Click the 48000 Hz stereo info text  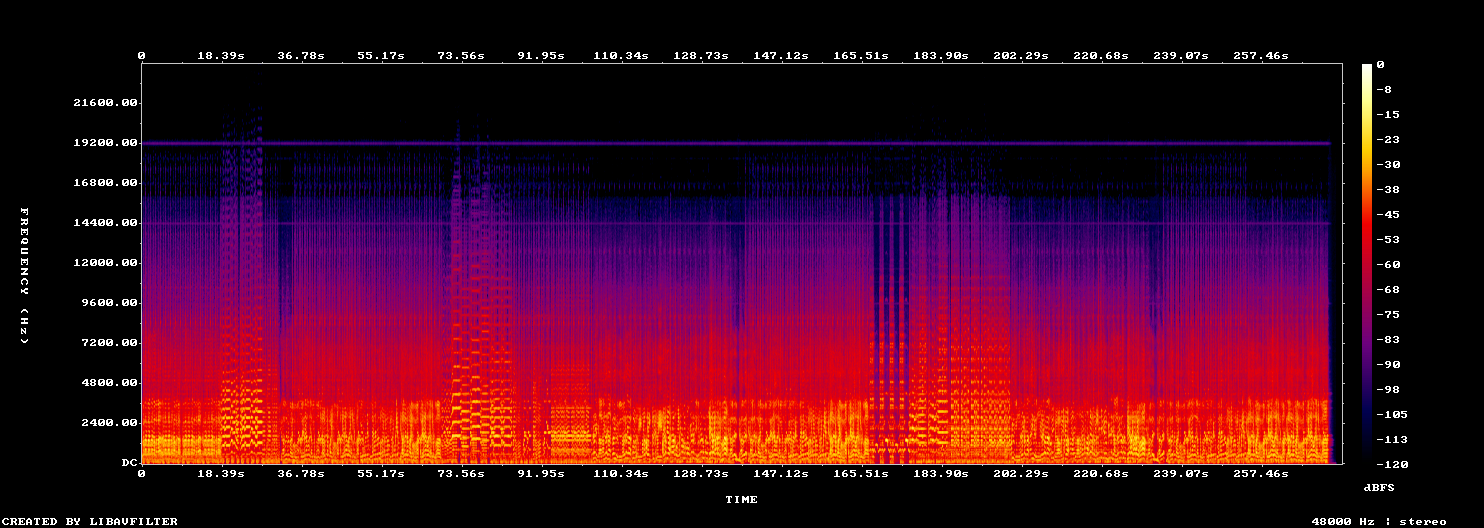(x=1379, y=521)
